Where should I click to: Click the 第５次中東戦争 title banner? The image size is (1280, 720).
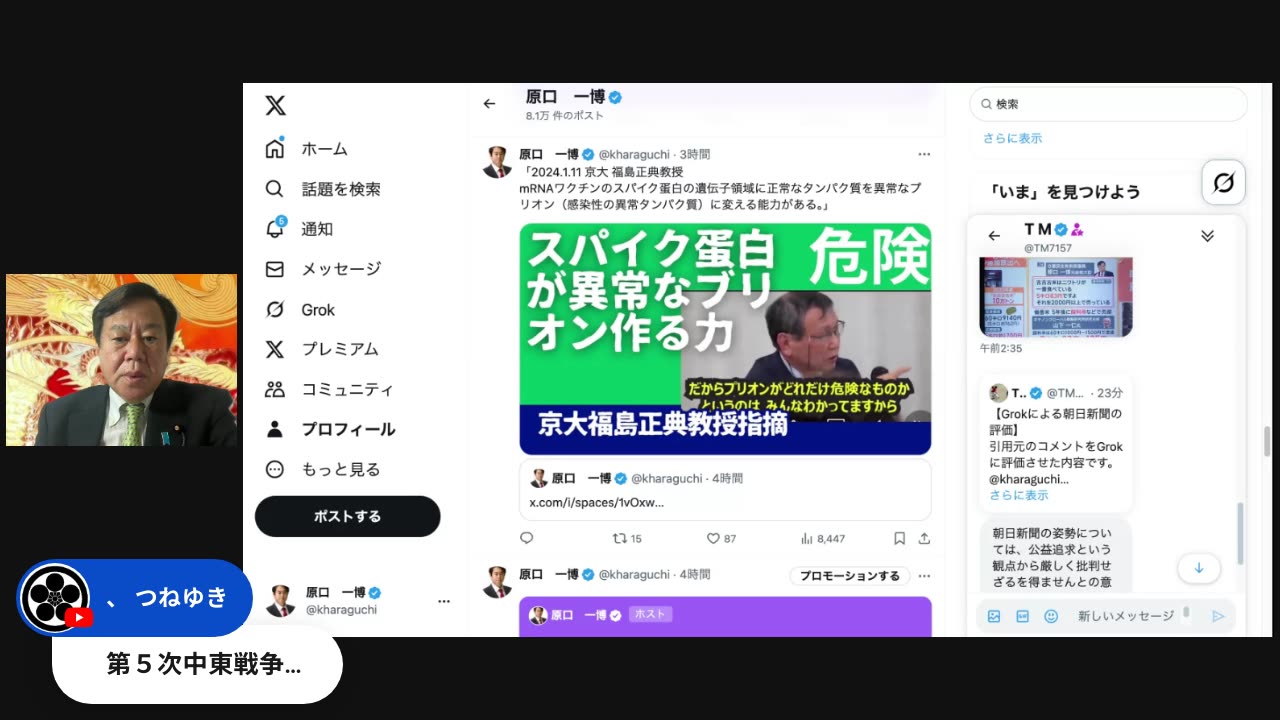coord(198,664)
